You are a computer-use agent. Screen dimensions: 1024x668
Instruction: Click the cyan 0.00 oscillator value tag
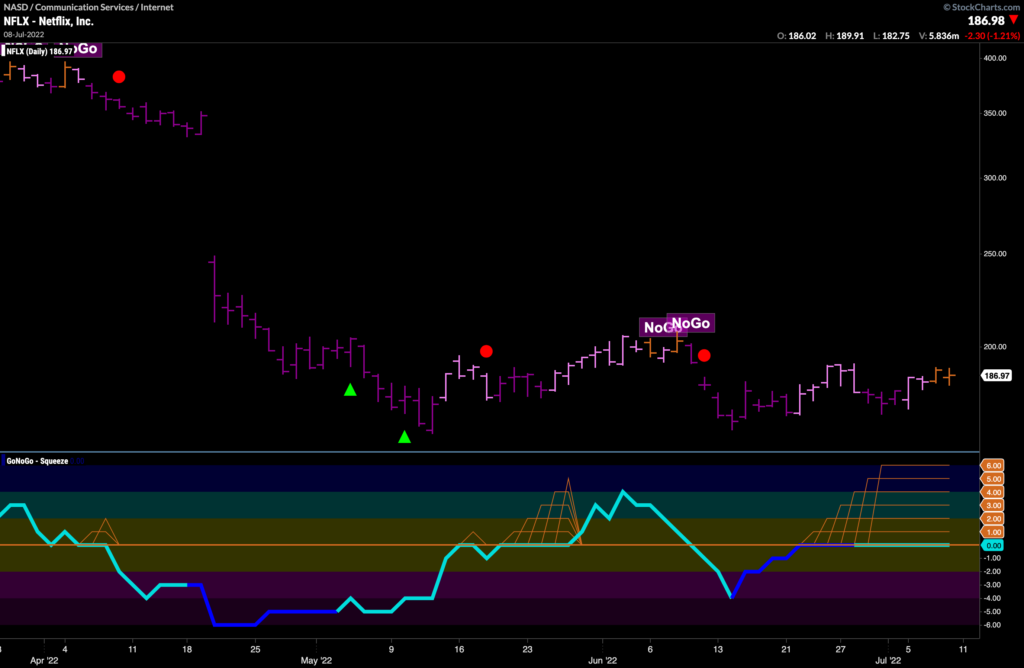(x=993, y=545)
